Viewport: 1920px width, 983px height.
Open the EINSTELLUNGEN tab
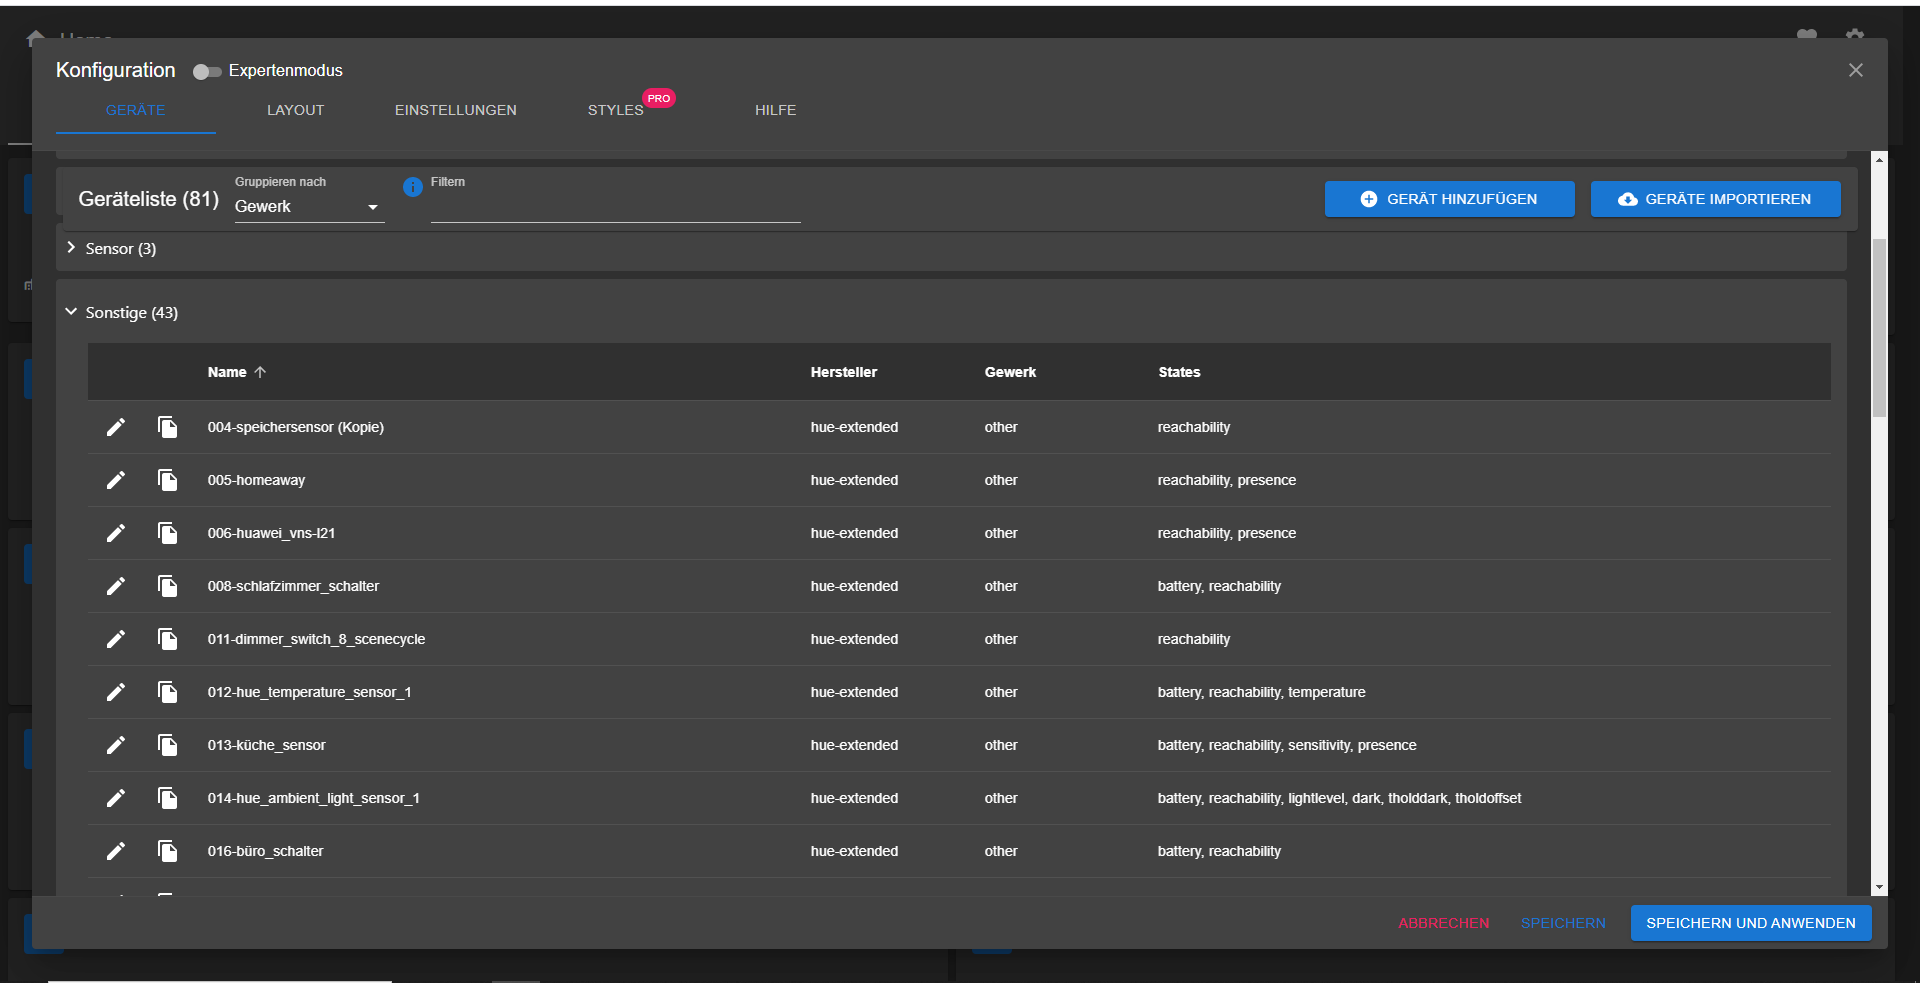point(456,110)
